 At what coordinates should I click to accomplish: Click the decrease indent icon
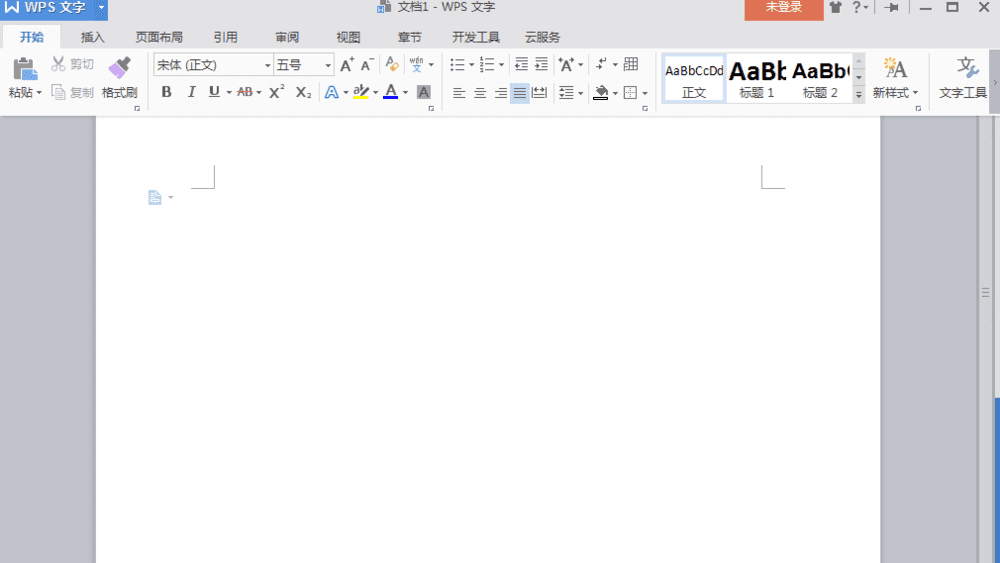click(521, 64)
